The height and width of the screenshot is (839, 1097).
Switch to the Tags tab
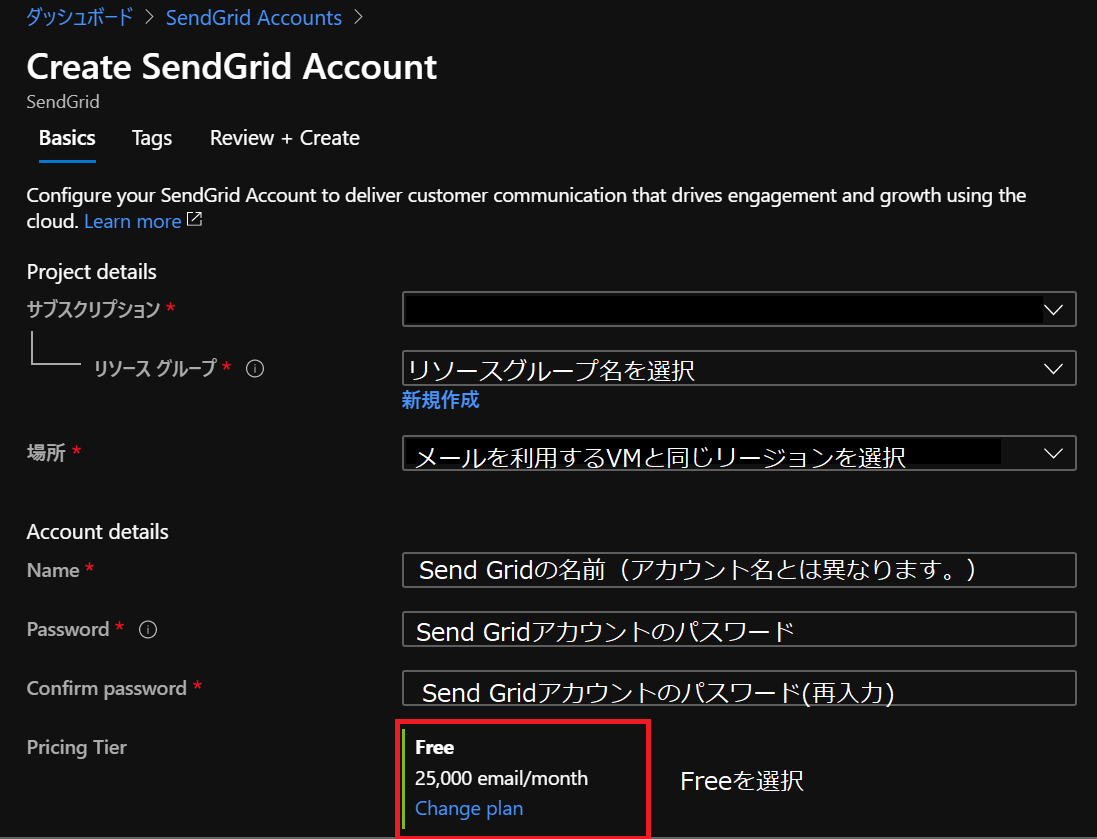152,139
